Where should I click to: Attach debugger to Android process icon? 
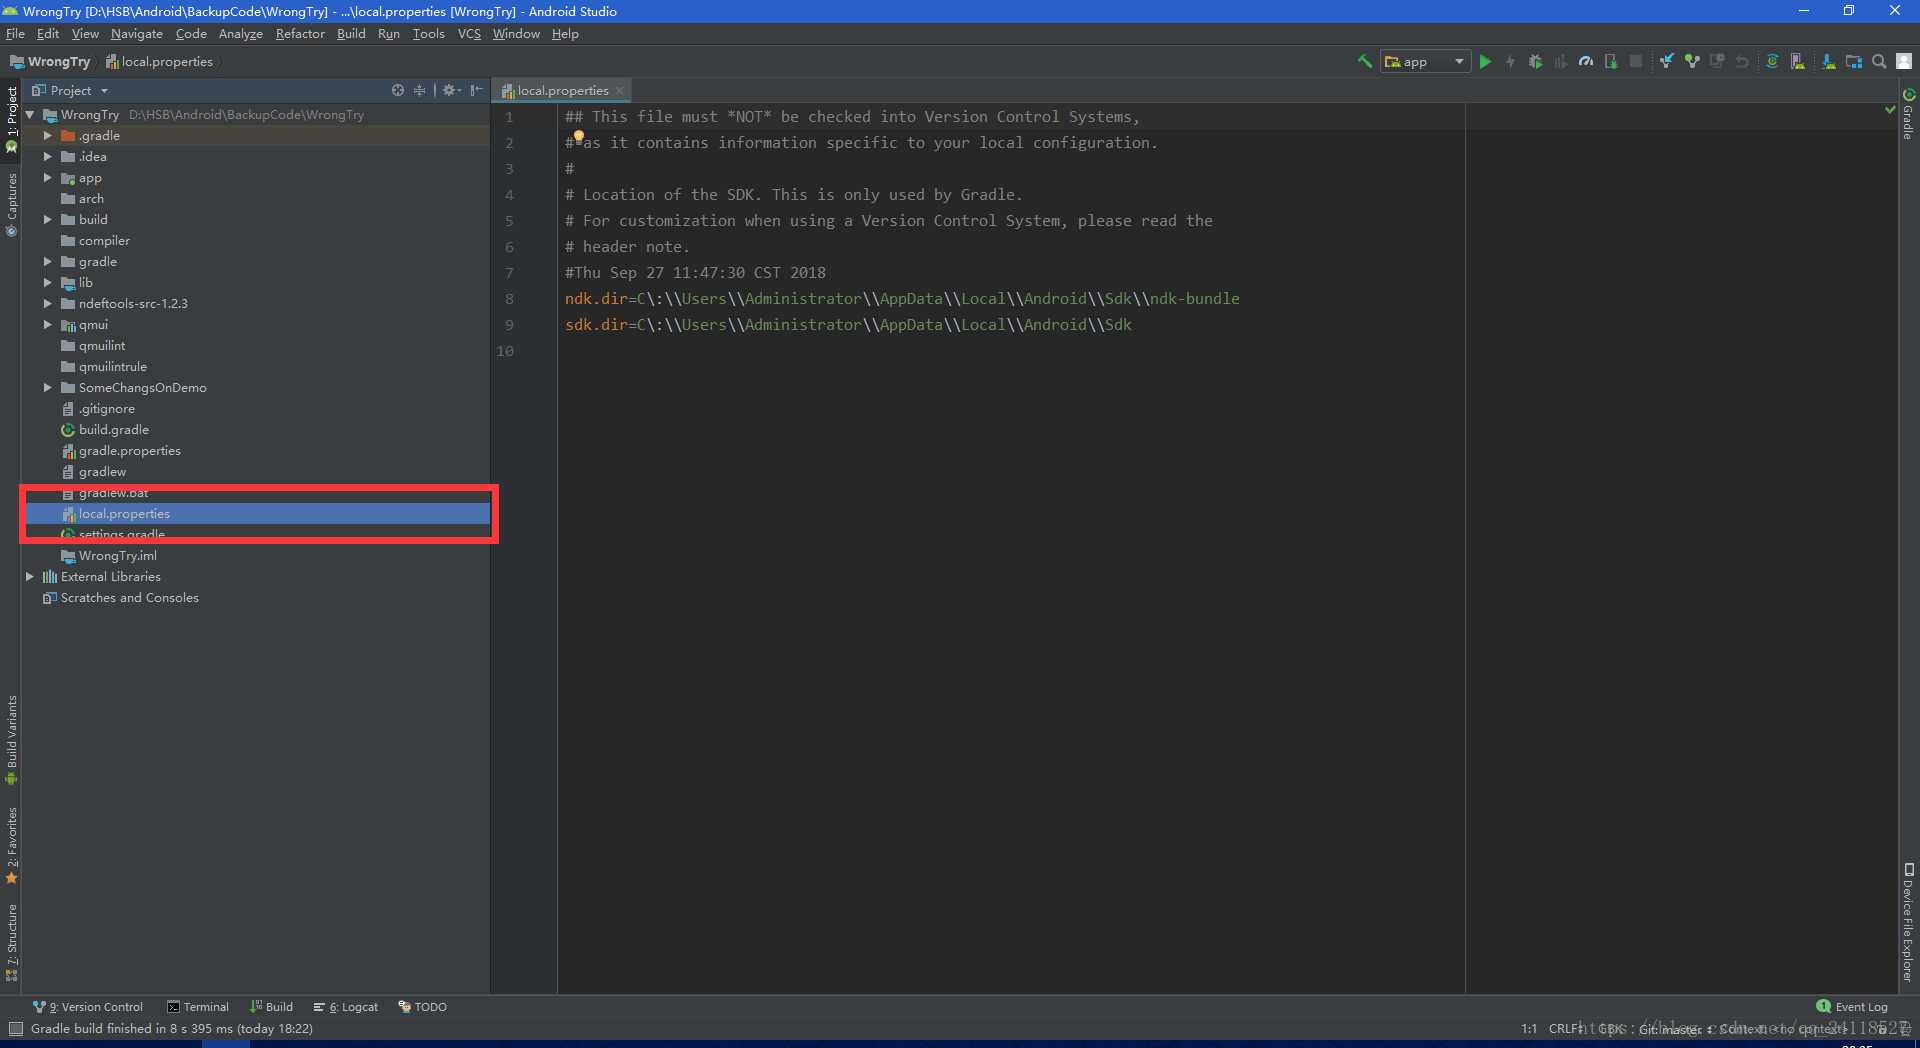tap(1611, 62)
